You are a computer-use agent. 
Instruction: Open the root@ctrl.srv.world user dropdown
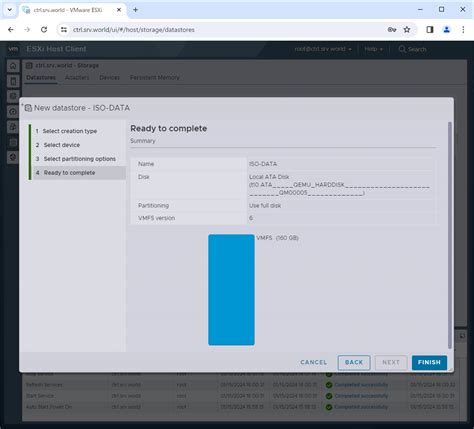pyautogui.click(x=323, y=49)
